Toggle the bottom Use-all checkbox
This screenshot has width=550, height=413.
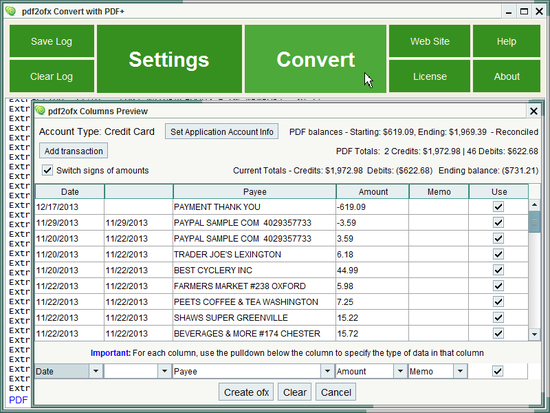pyautogui.click(x=498, y=371)
